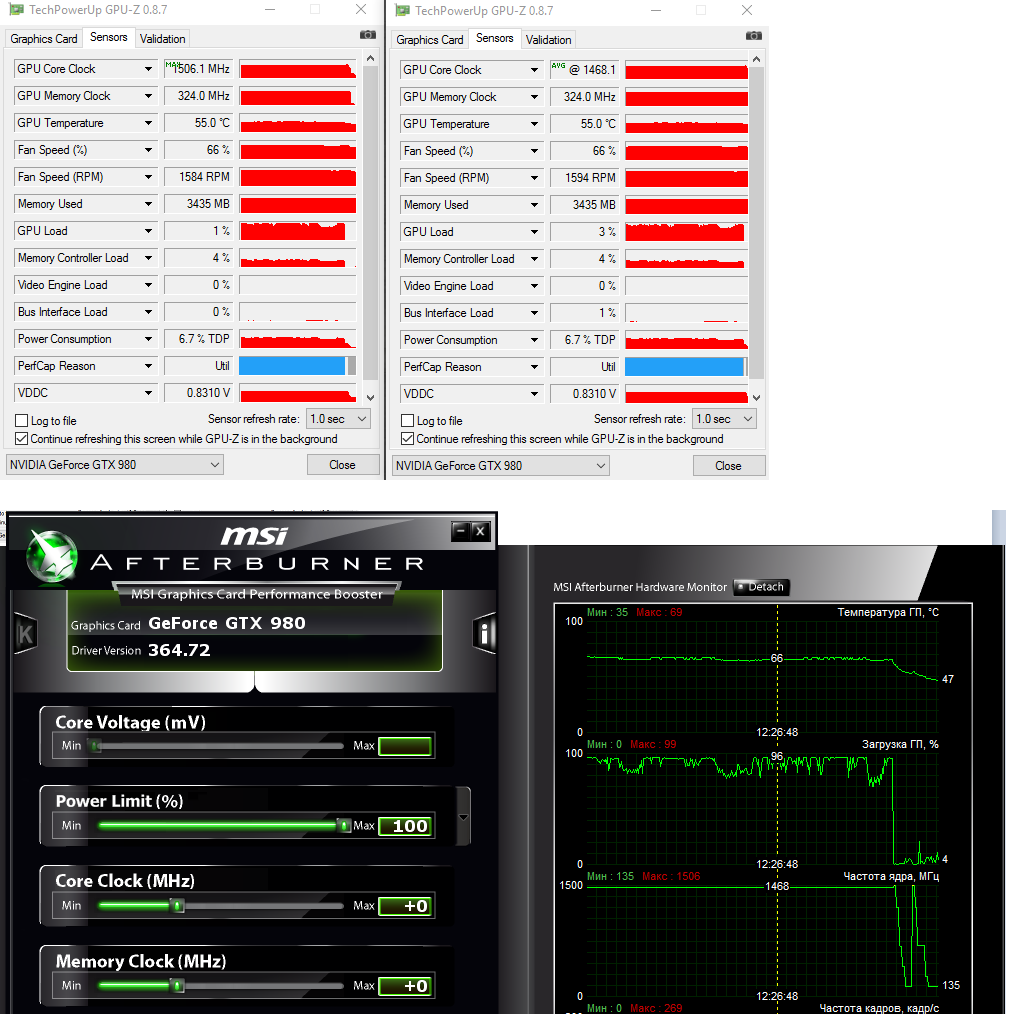The height and width of the screenshot is (1014, 1024).
Task: Open sensor refresh rate dropdown in left GPU-Z
Action: point(338,419)
